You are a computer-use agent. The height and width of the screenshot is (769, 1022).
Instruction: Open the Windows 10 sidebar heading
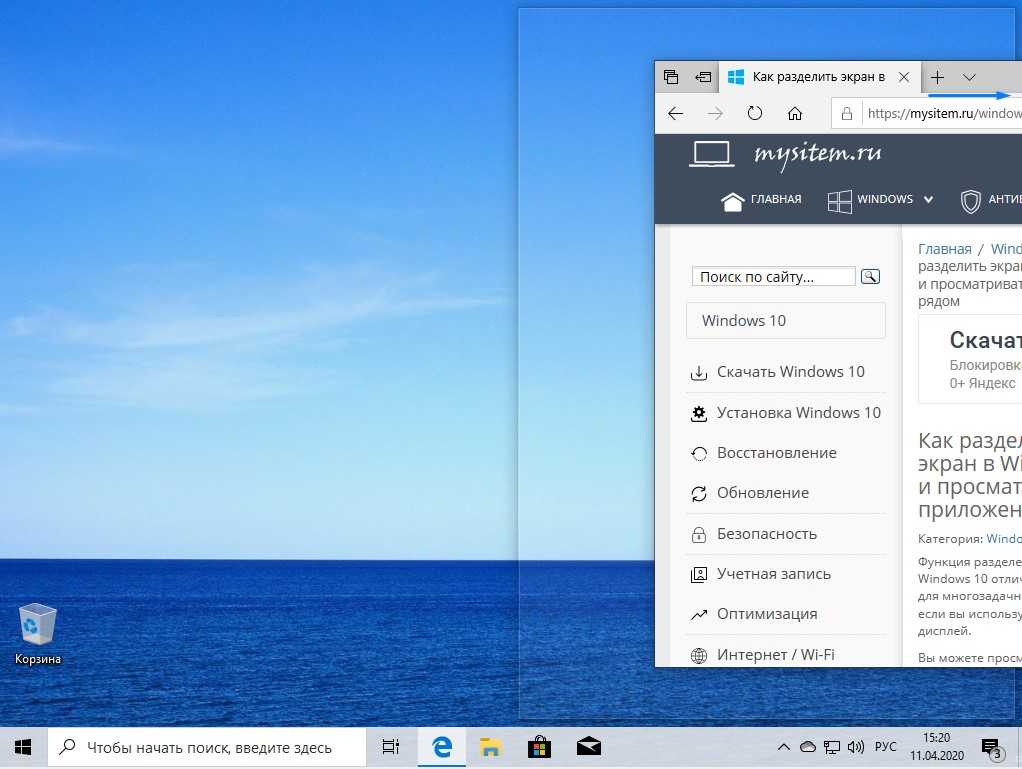tap(785, 321)
